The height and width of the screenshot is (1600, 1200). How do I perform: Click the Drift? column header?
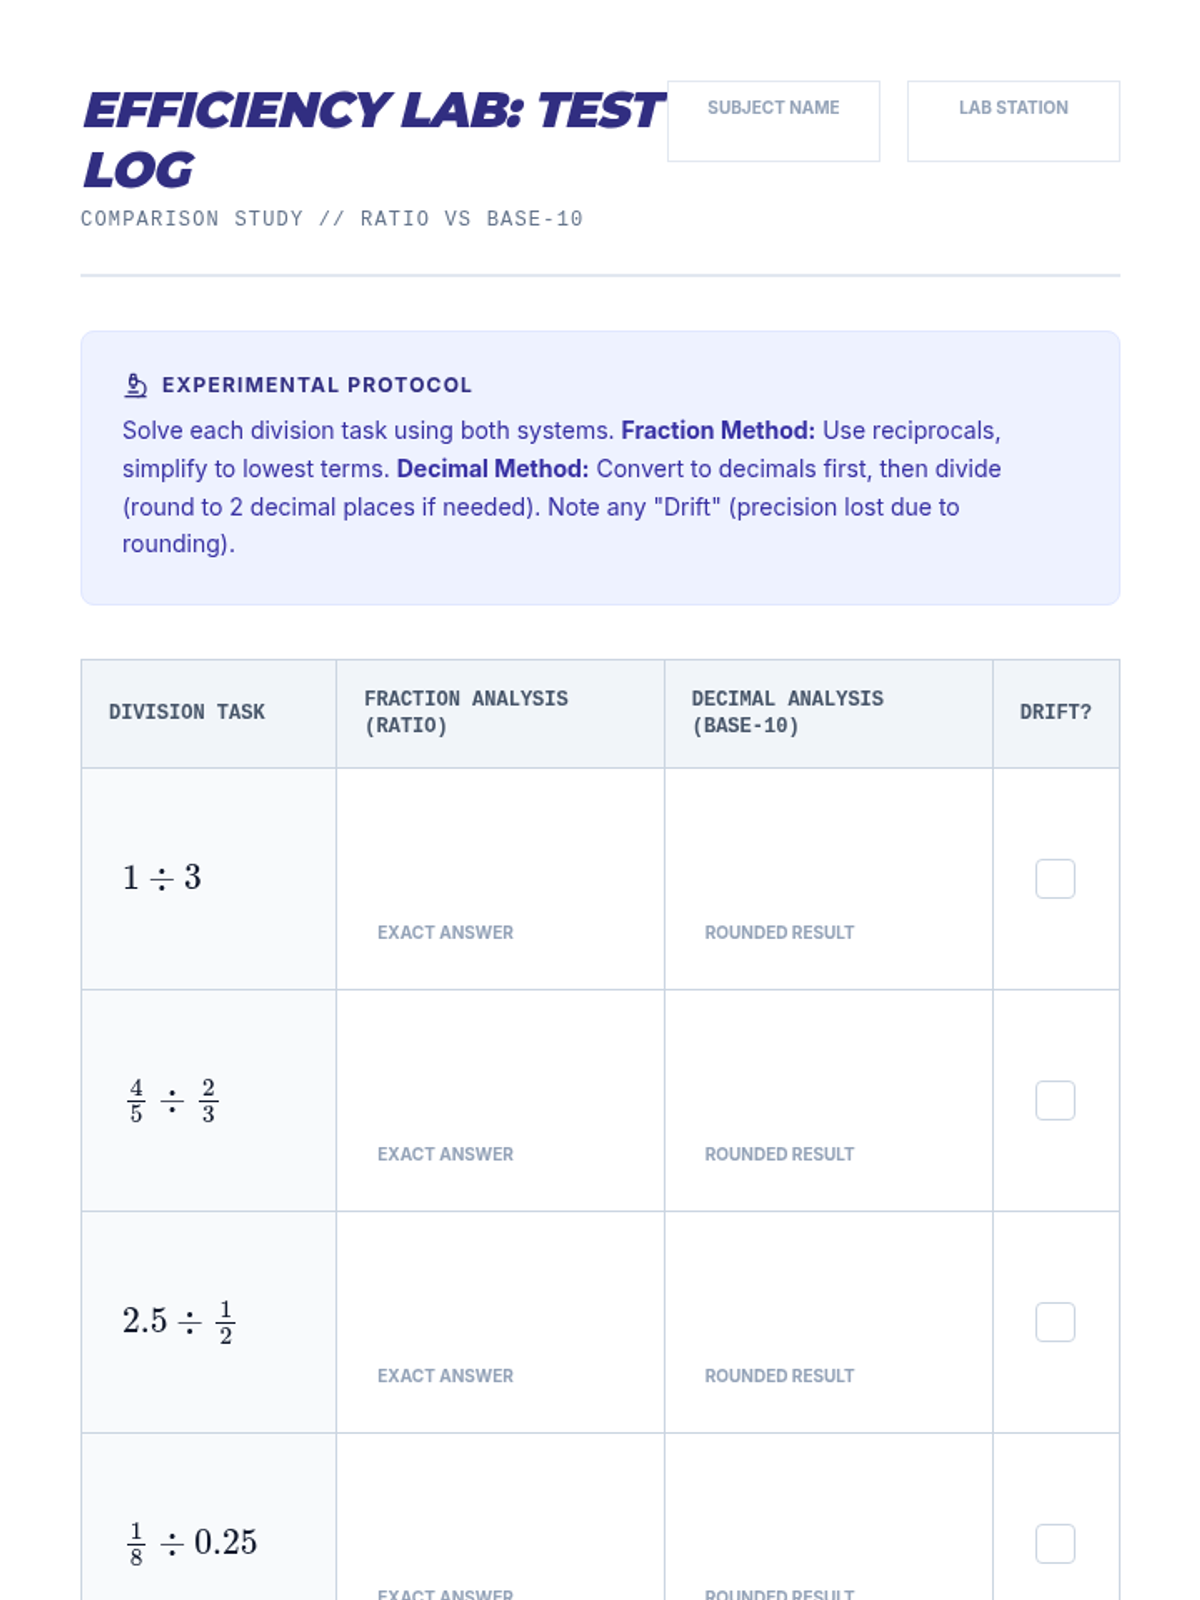coord(1055,712)
